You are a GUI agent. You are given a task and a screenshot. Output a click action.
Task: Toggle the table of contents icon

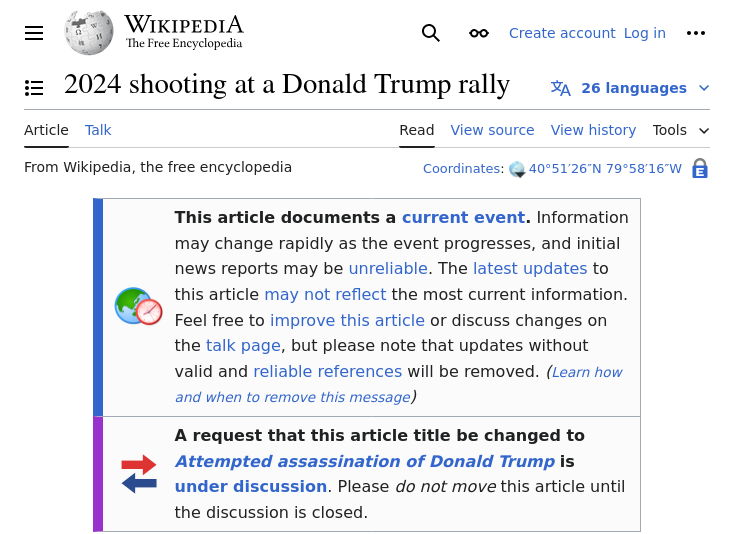click(x=34, y=88)
